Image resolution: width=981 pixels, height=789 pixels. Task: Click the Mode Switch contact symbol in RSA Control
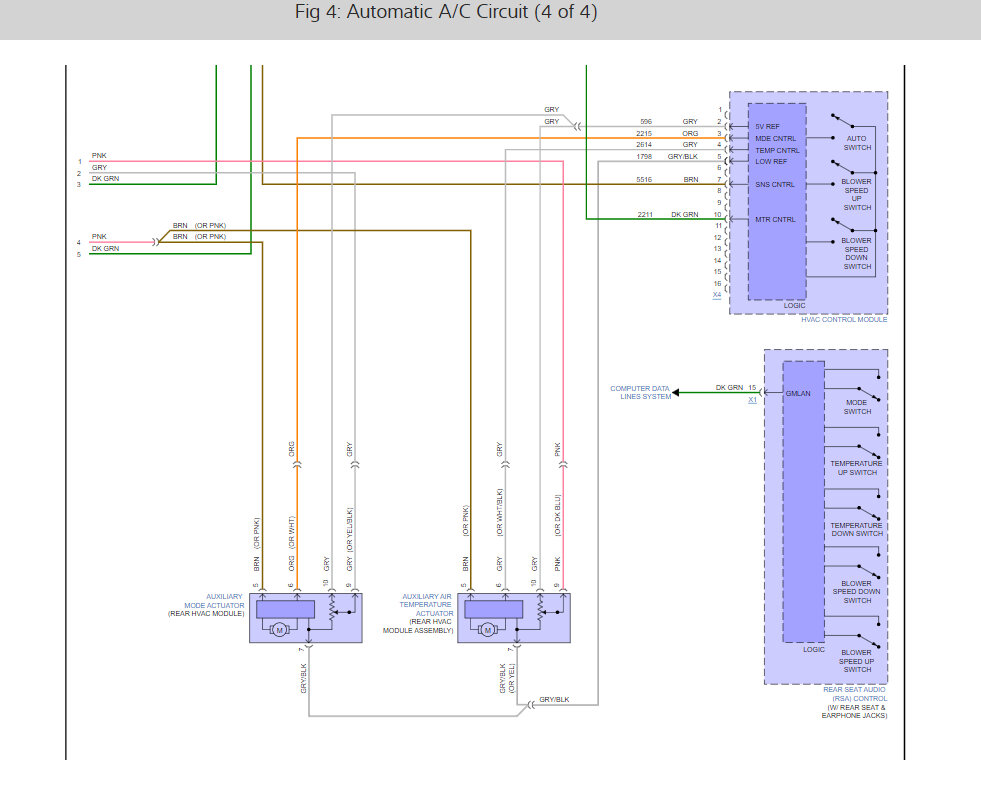[x=870, y=394]
